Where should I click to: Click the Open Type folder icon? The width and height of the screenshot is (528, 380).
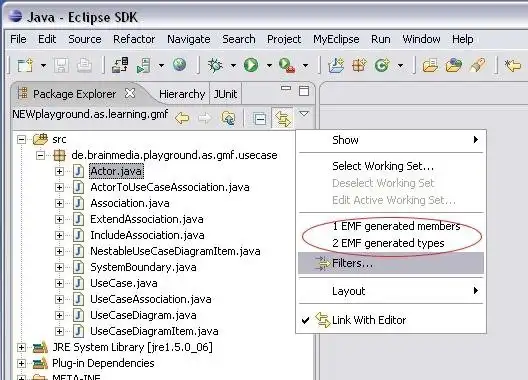(431, 65)
